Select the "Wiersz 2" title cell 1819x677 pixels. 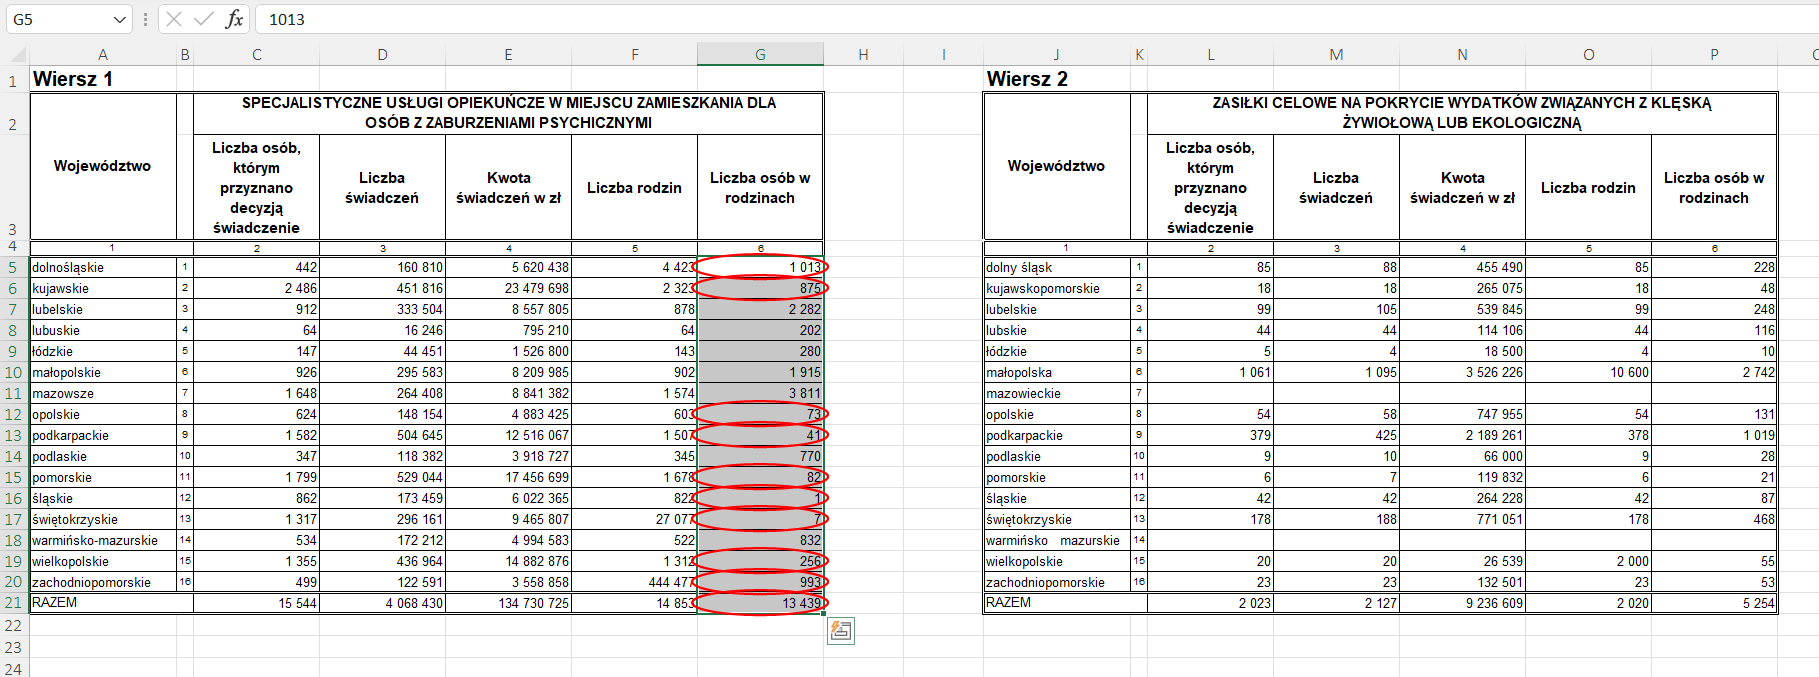click(x=1056, y=79)
